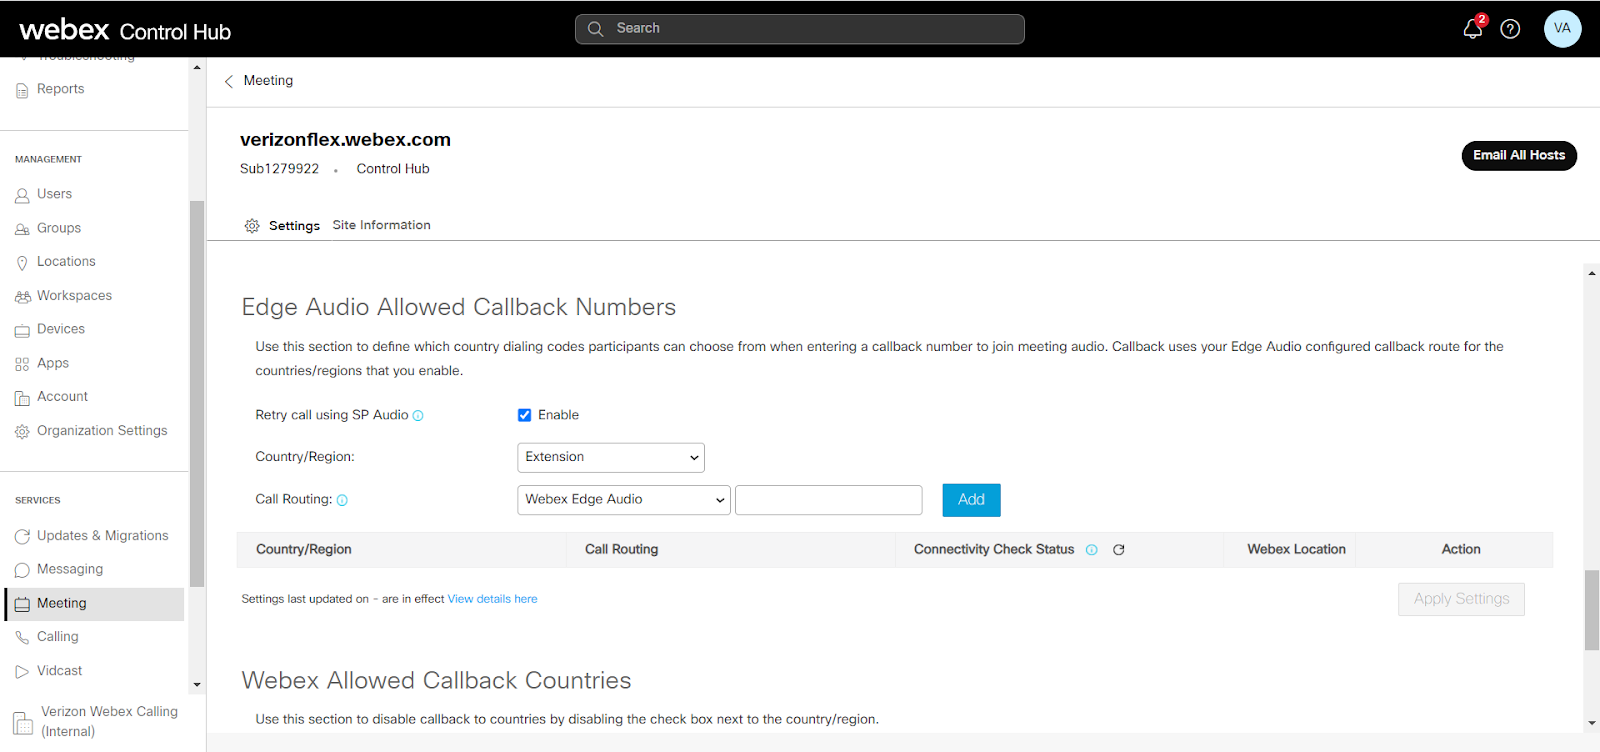Open the Country/Region Extension dropdown
The width and height of the screenshot is (1600, 752).
[611, 458]
